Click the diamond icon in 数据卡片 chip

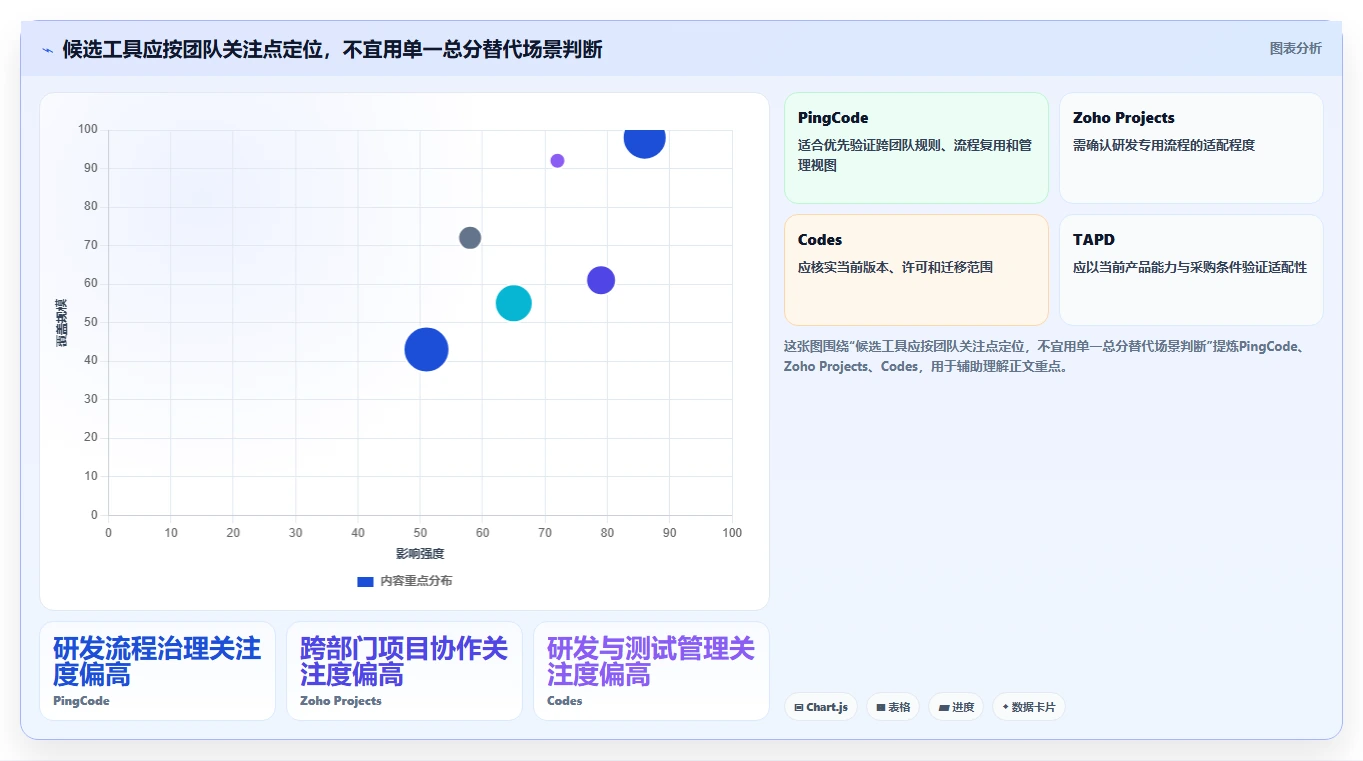[1005, 707]
